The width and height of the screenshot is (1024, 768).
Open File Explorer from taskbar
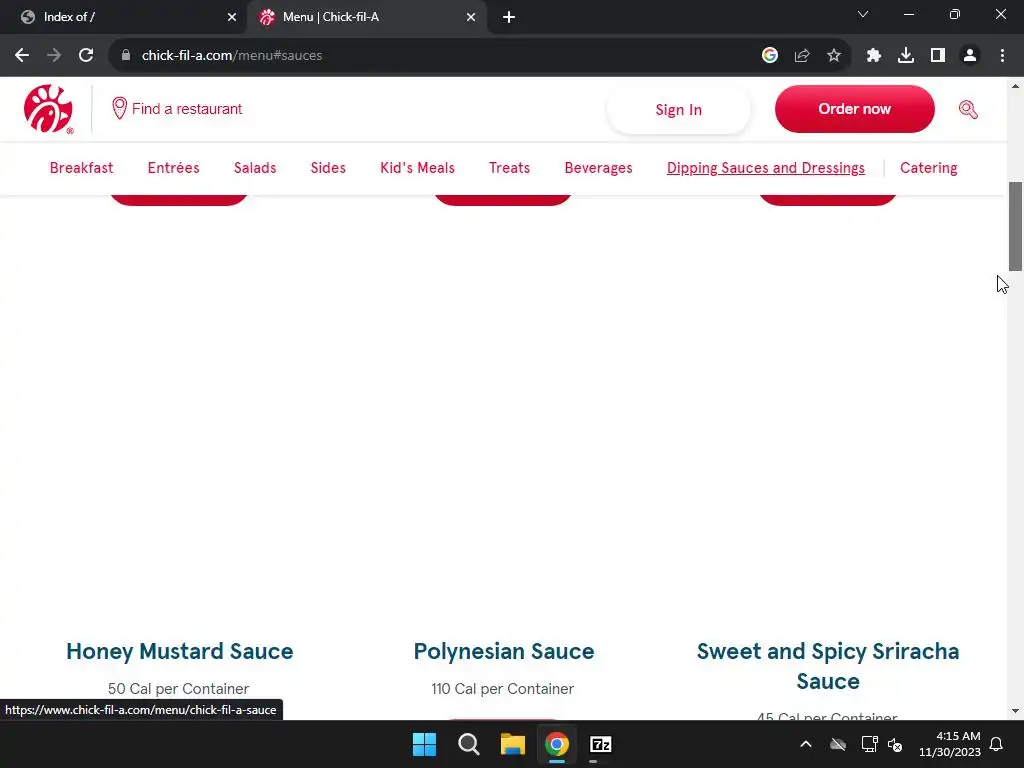pyautogui.click(x=513, y=744)
